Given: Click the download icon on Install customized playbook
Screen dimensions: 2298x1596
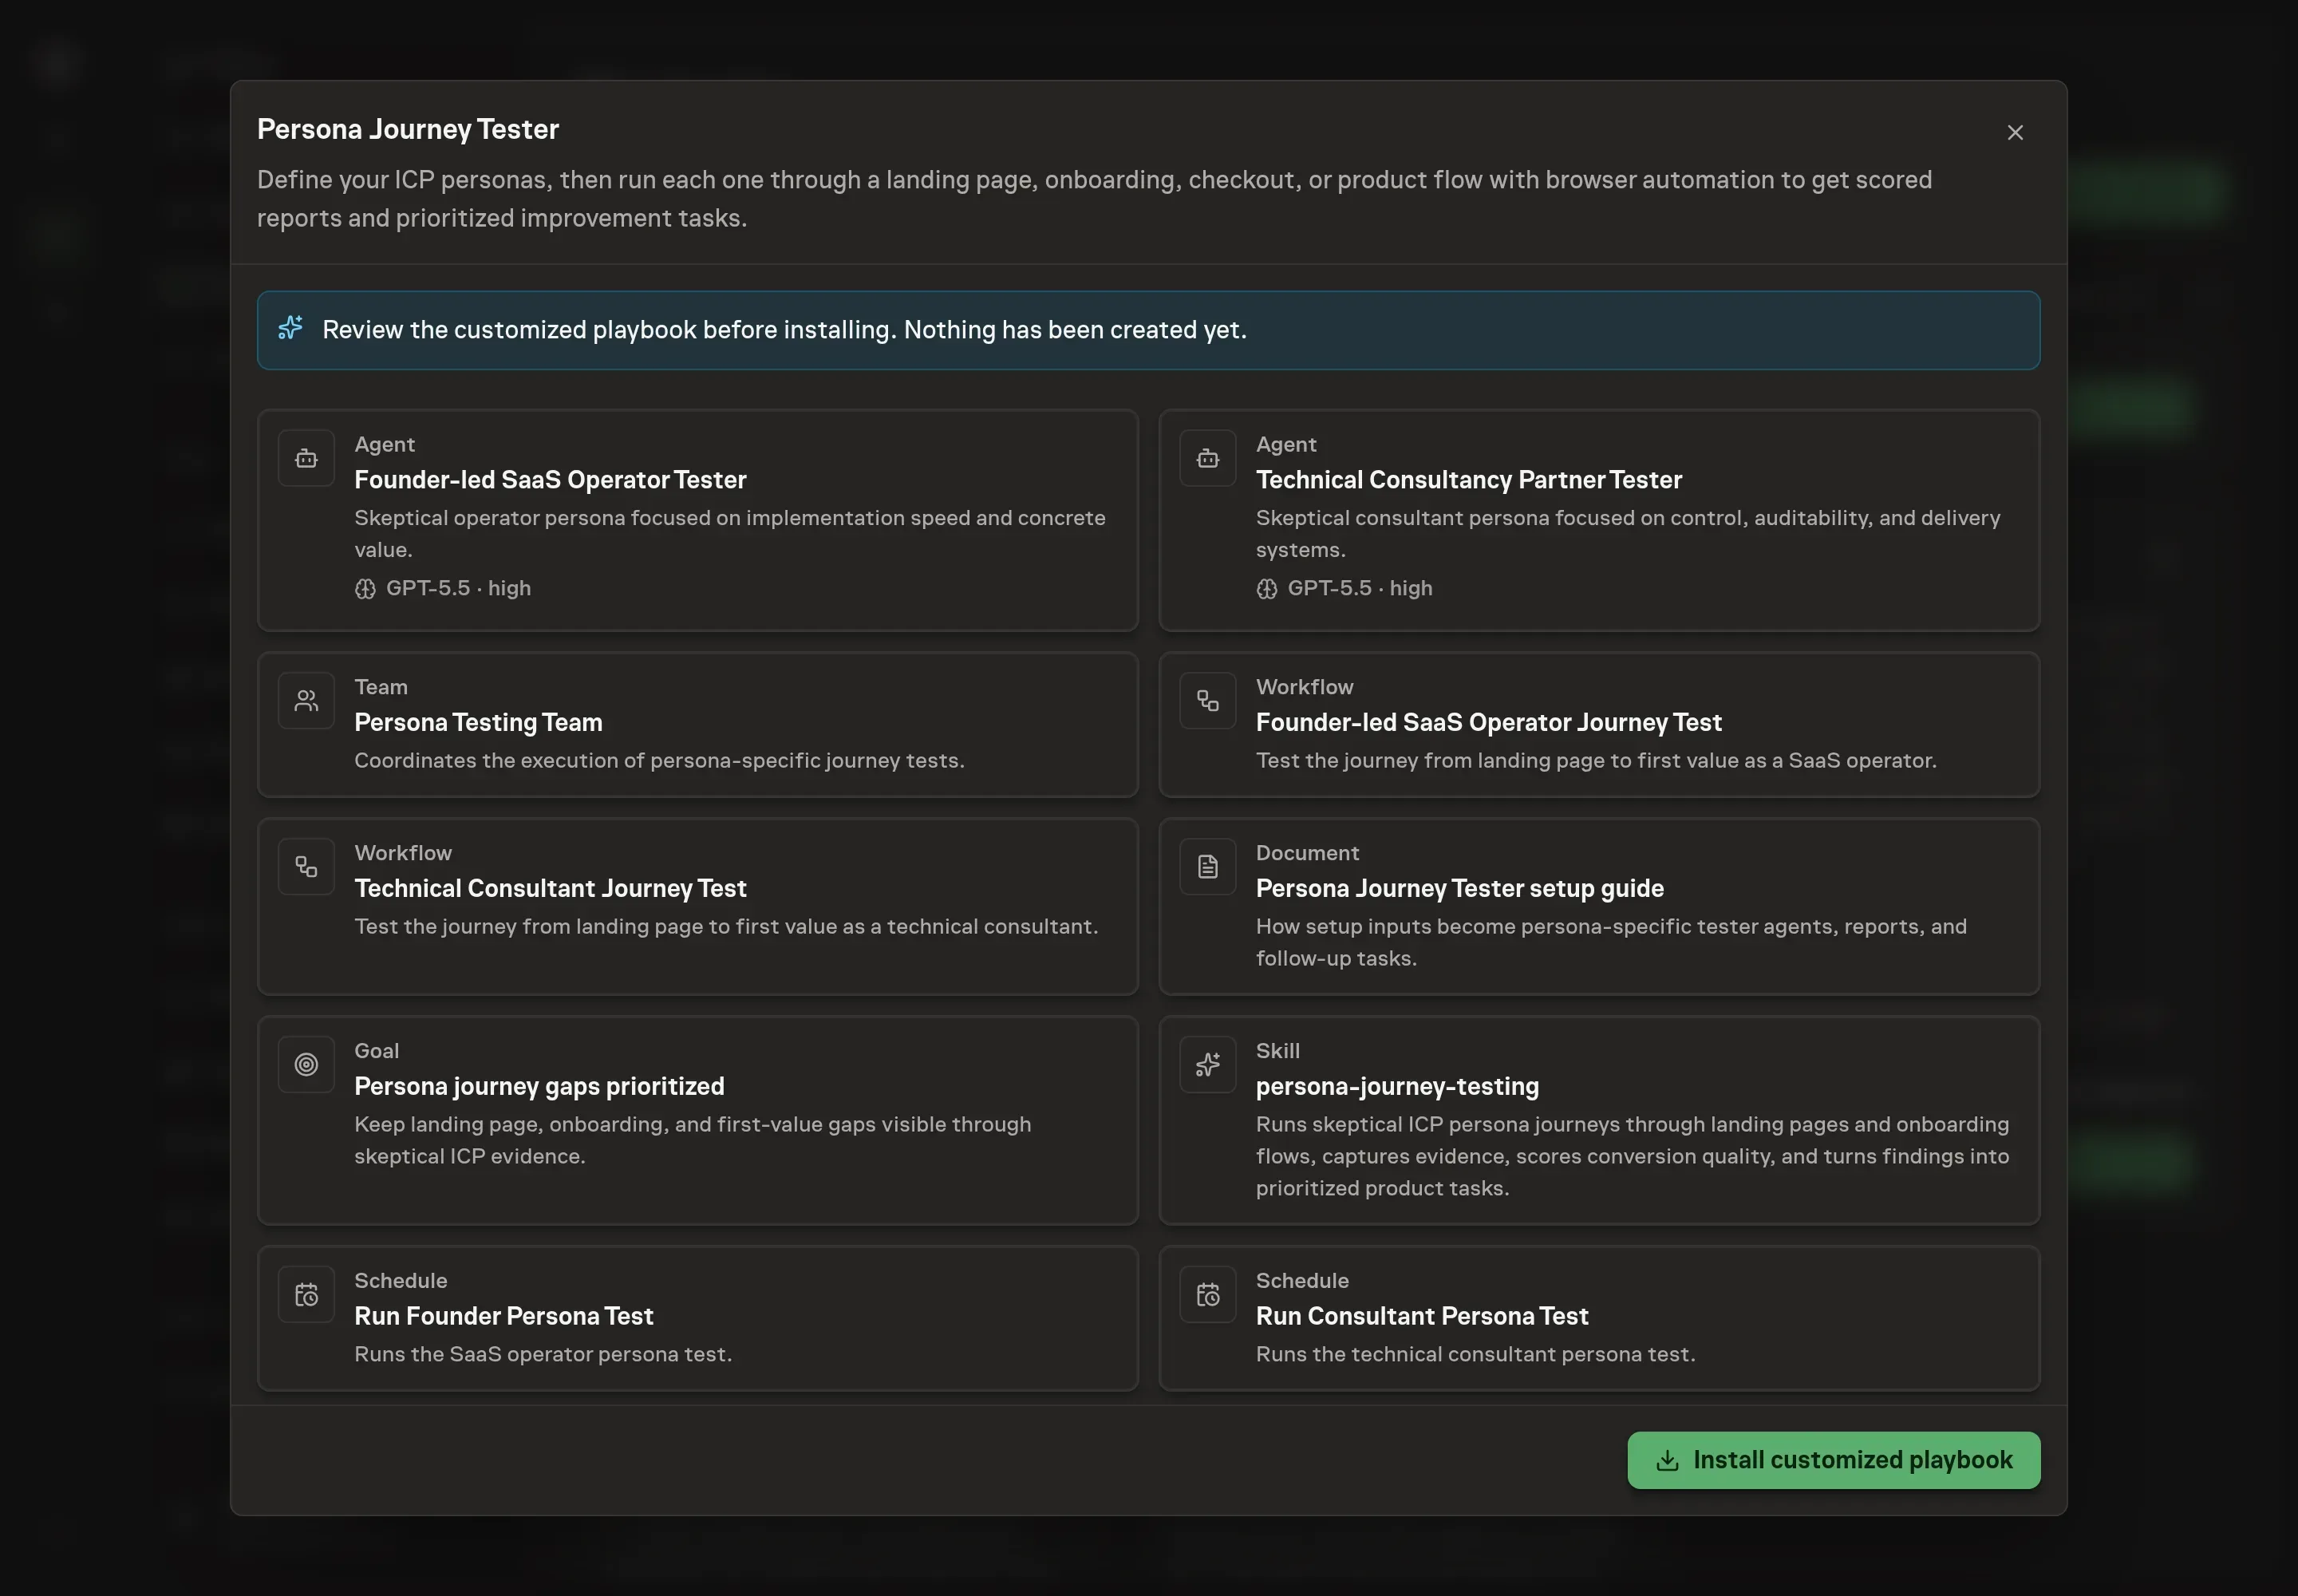Looking at the screenshot, I should click(1667, 1461).
